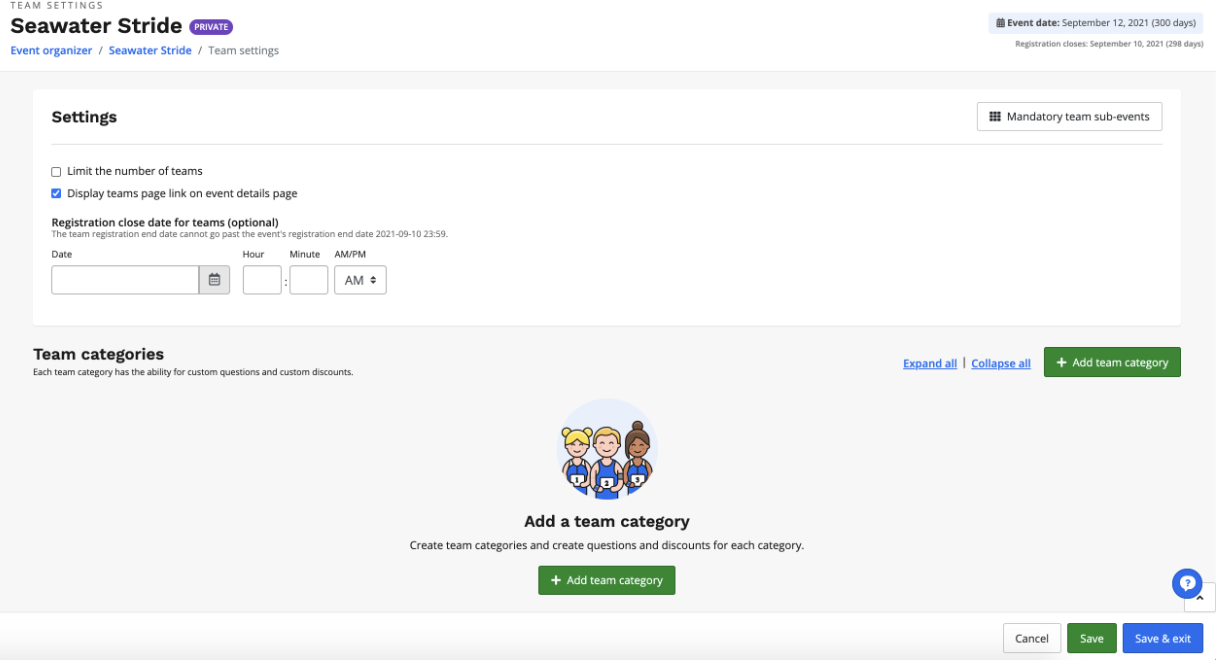
Task: Click the scroll-to-top chevron icon
Action: 1199,600
